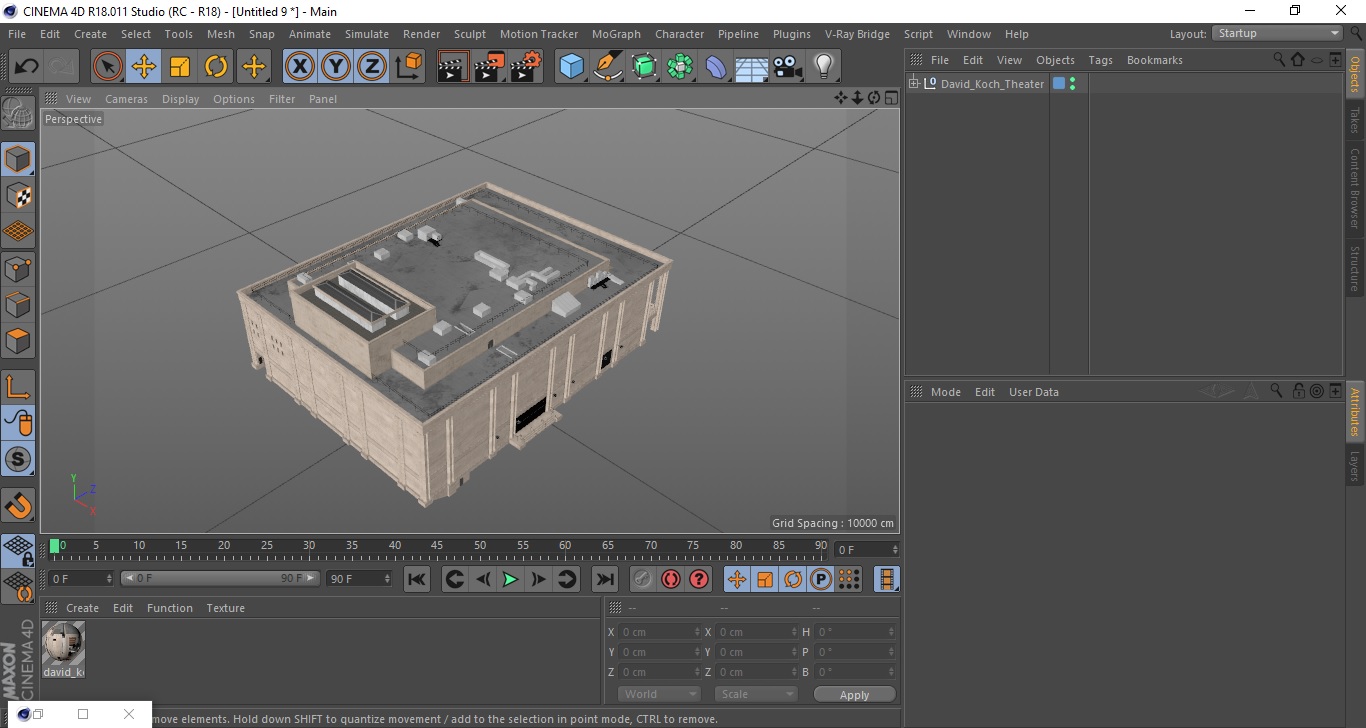Add a Camera object from toolbar
The image size is (1366, 728).
coord(788,67)
